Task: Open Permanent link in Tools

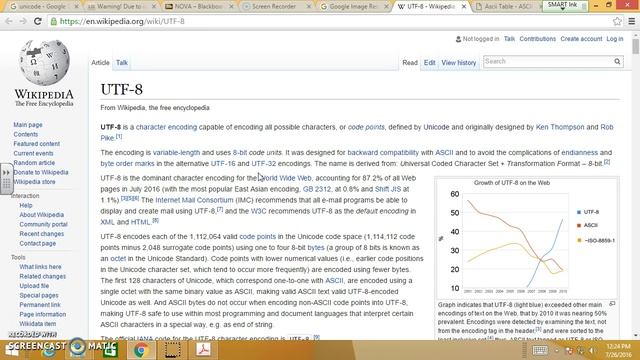Action: pyautogui.click(x=40, y=304)
